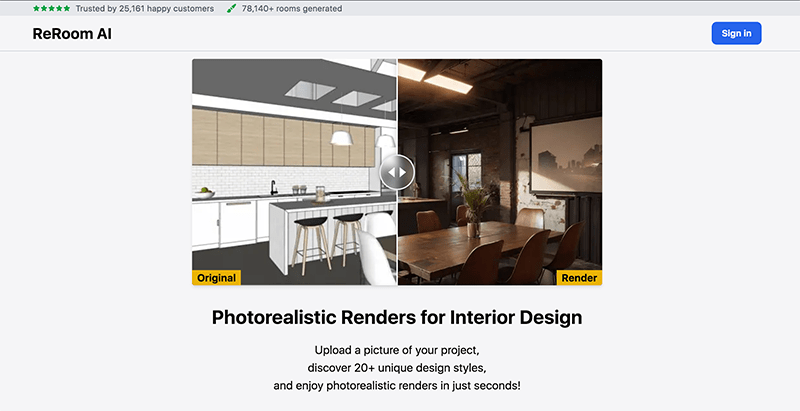Image resolution: width=800 pixels, height=411 pixels.
Task: Click the "Photorealistic Renders for Interior Design" heading
Action: [397, 318]
